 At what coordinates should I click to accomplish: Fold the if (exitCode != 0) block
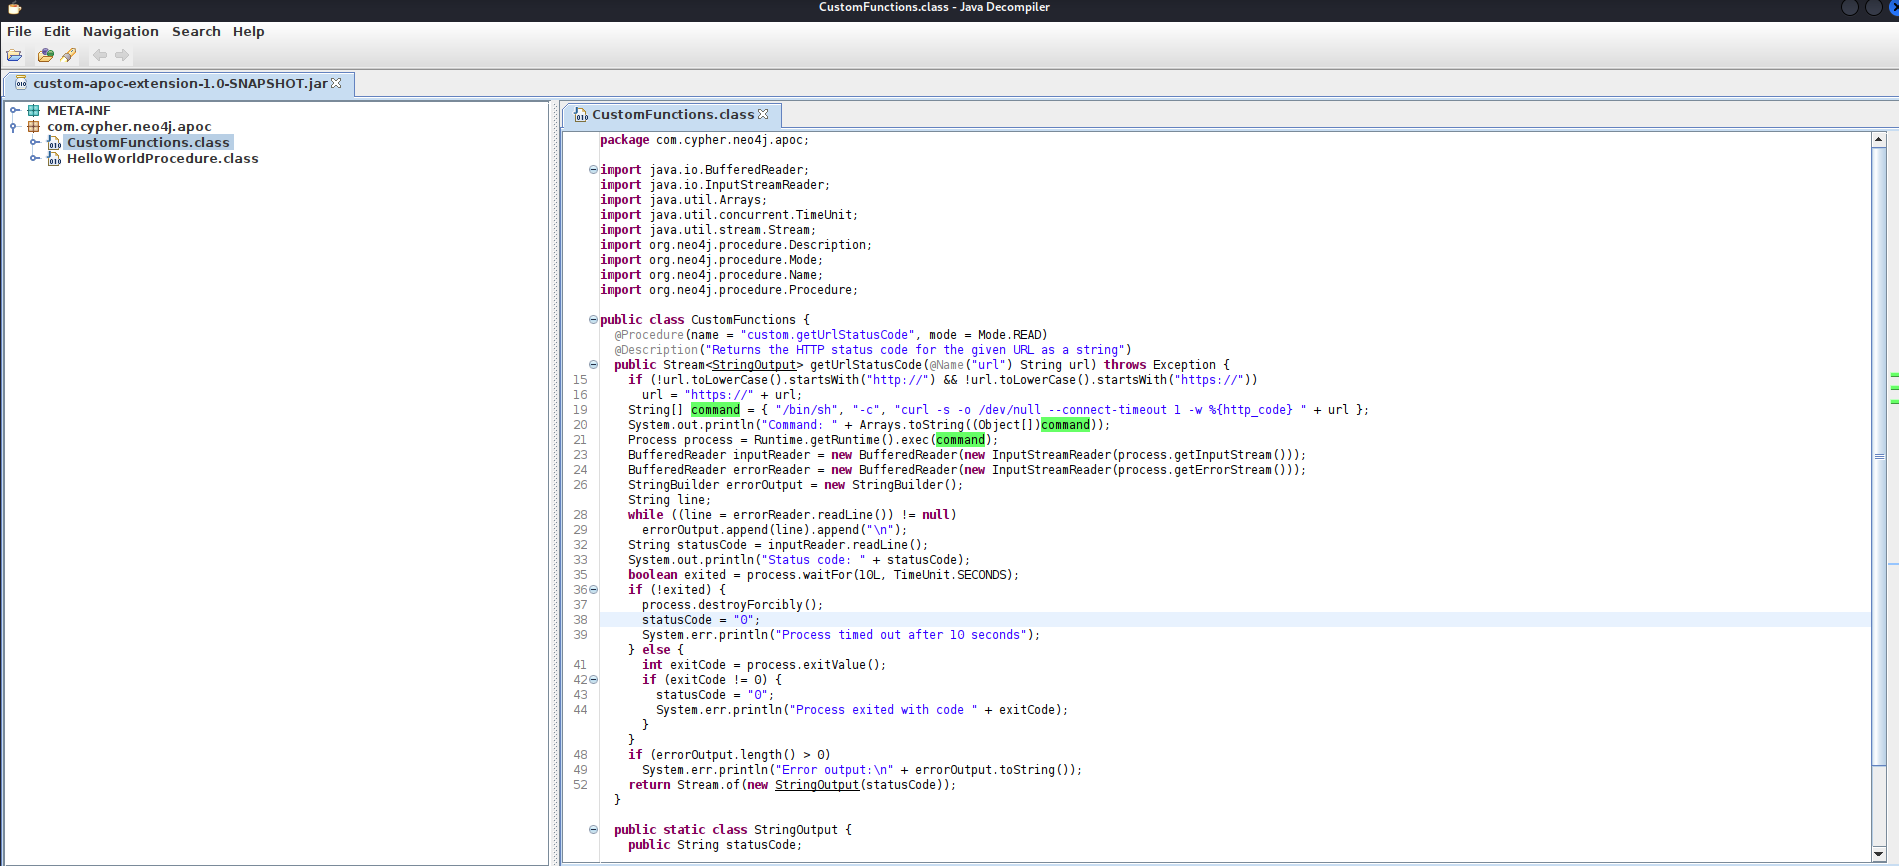pos(593,680)
